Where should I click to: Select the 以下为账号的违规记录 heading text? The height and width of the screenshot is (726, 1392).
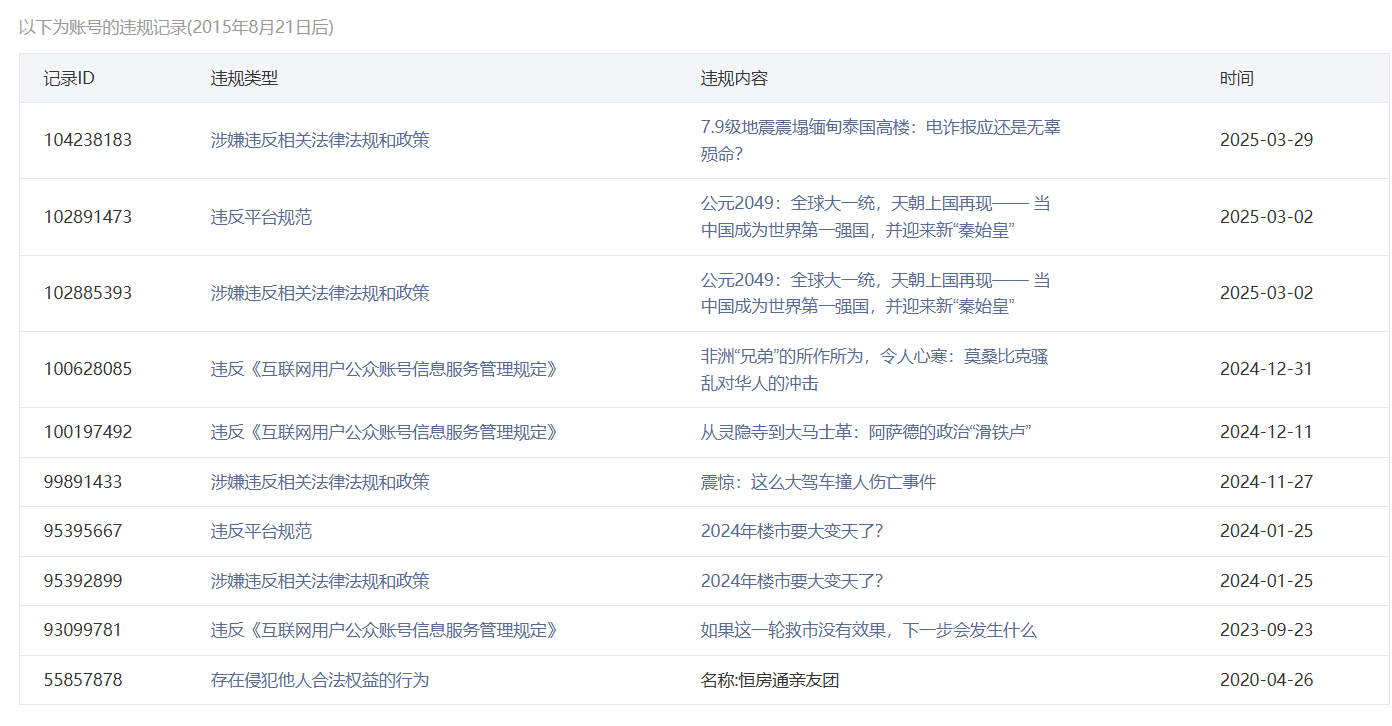[176, 28]
